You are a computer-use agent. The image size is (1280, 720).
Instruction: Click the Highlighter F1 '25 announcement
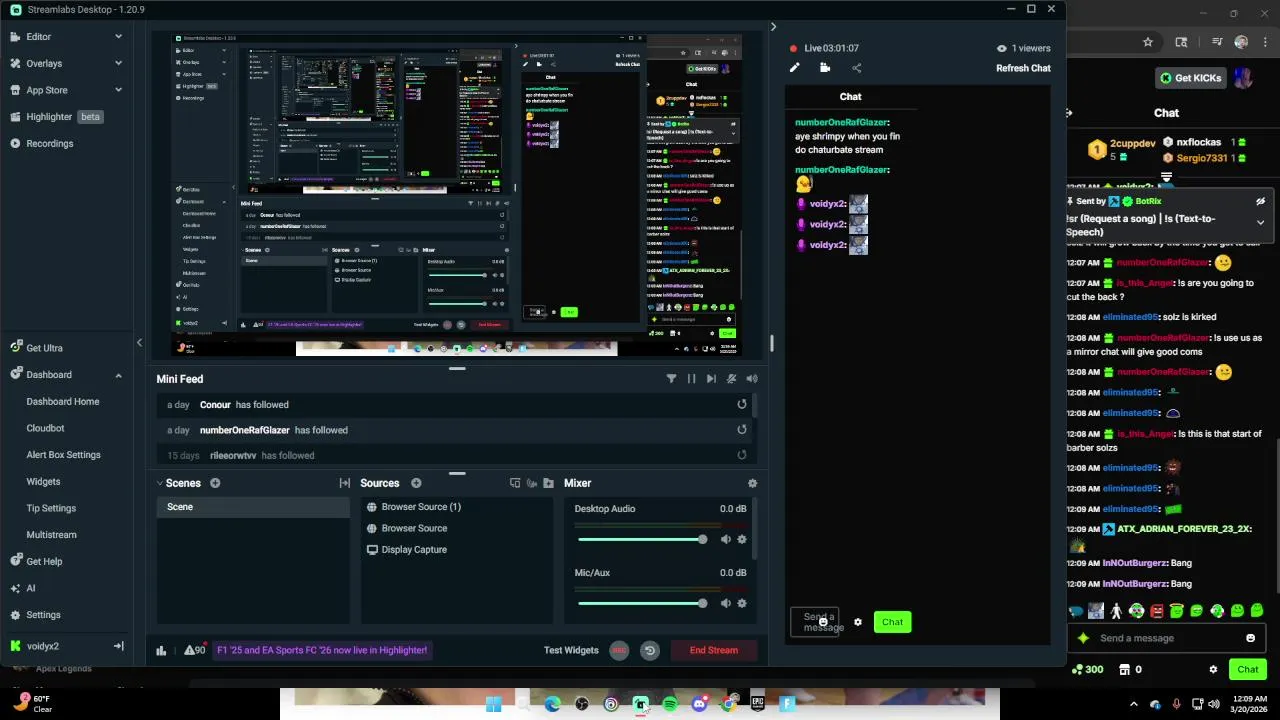[322, 650]
